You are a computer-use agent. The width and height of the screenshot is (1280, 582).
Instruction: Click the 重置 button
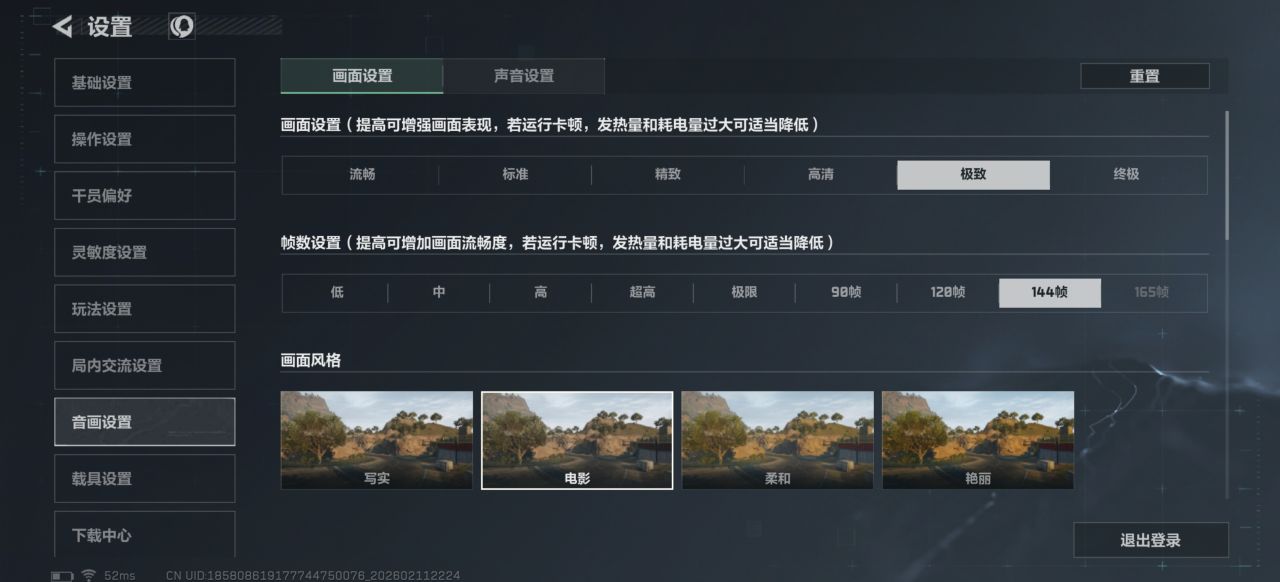coord(1145,76)
